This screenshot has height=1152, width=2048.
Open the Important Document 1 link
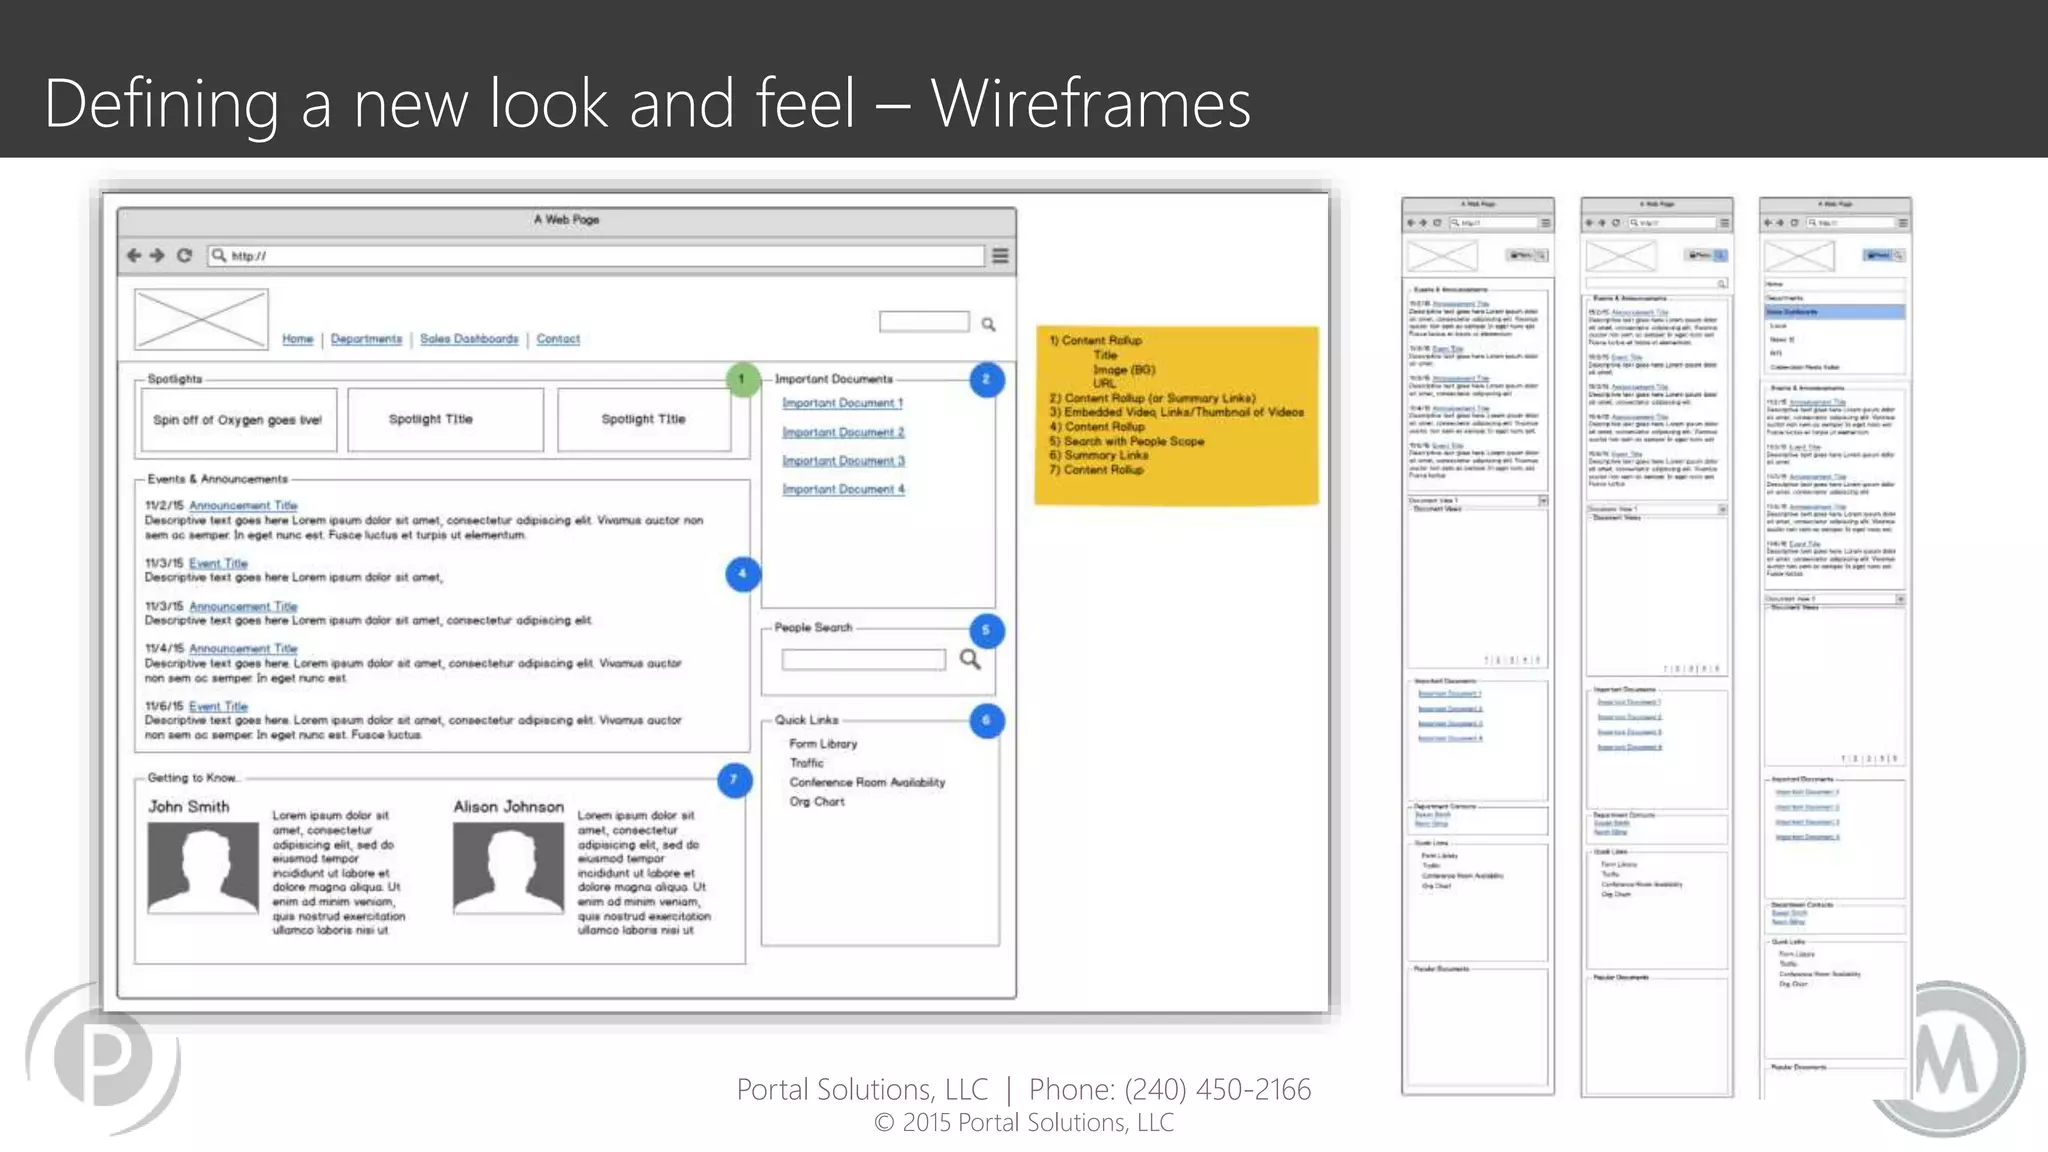point(842,403)
